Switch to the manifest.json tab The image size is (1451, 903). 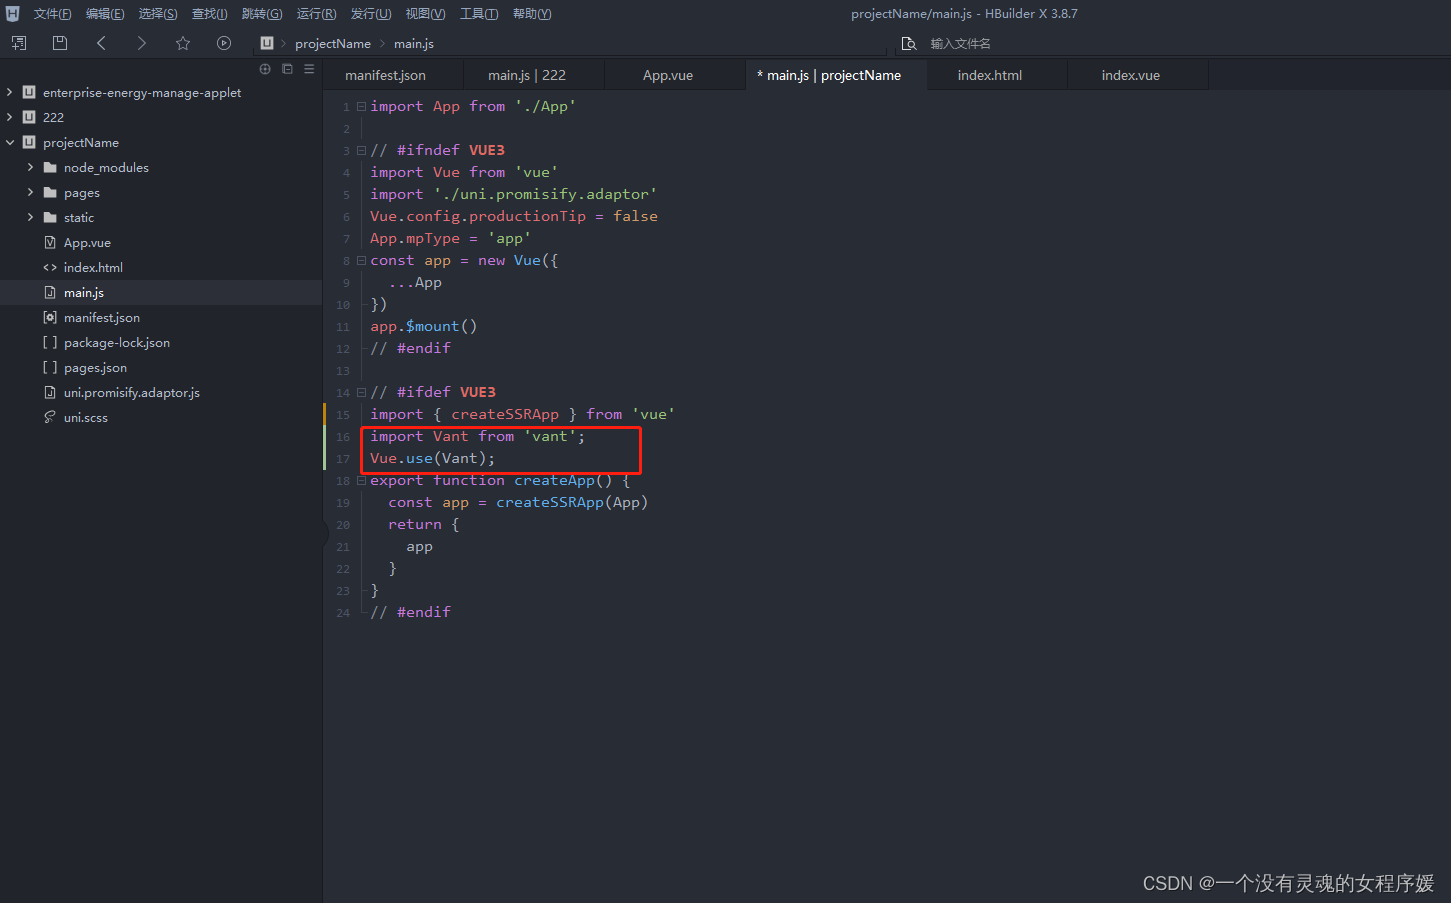[394, 75]
